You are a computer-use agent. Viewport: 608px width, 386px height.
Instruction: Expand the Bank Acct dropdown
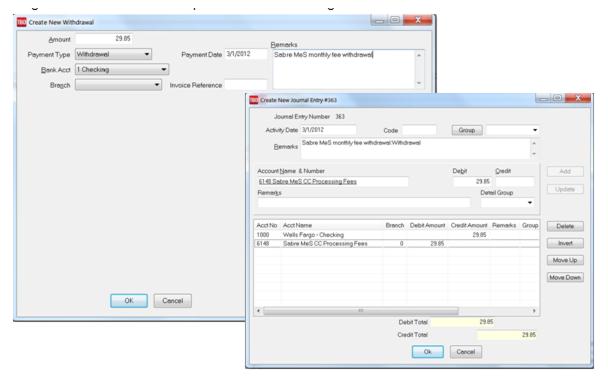tap(122, 69)
